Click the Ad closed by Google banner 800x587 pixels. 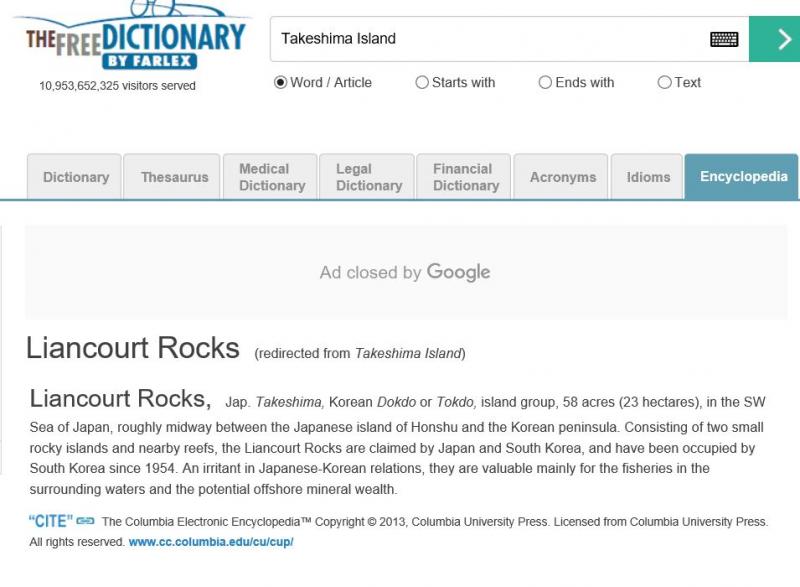click(405, 272)
